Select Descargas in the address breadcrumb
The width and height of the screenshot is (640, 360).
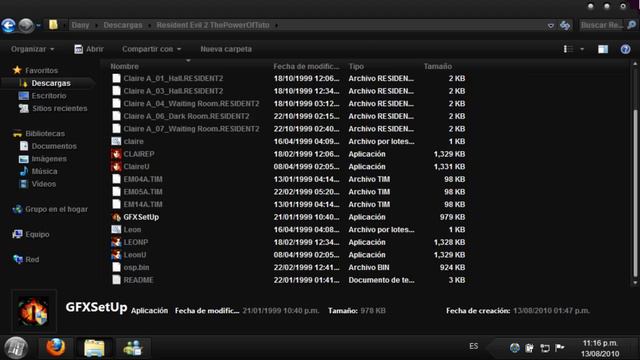(x=123, y=25)
